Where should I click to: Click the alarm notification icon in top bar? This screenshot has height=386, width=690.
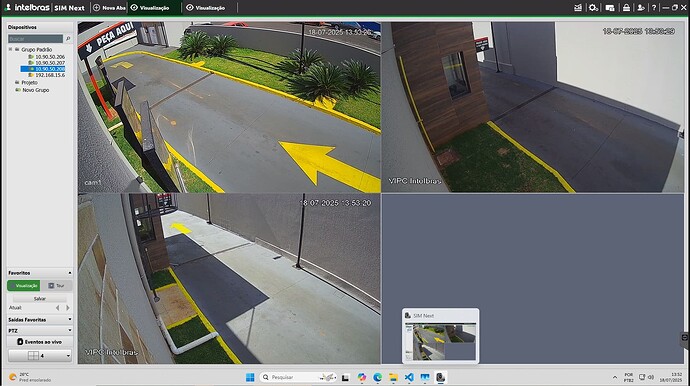point(578,7)
